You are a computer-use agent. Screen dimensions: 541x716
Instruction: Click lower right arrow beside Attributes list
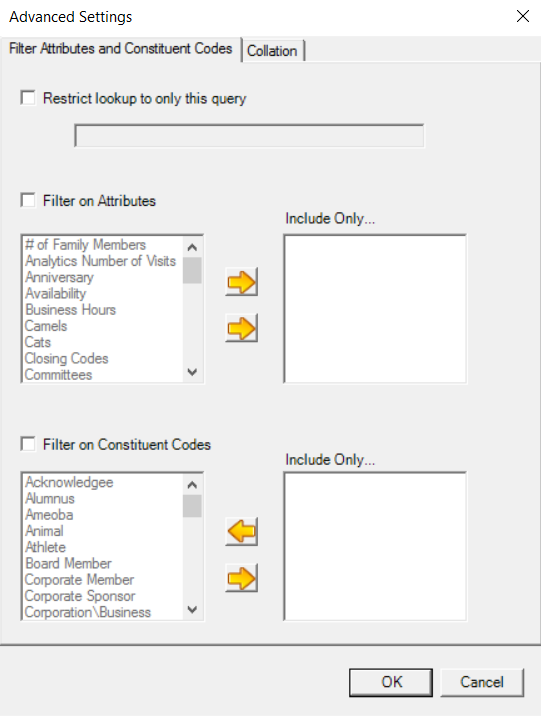click(x=242, y=328)
